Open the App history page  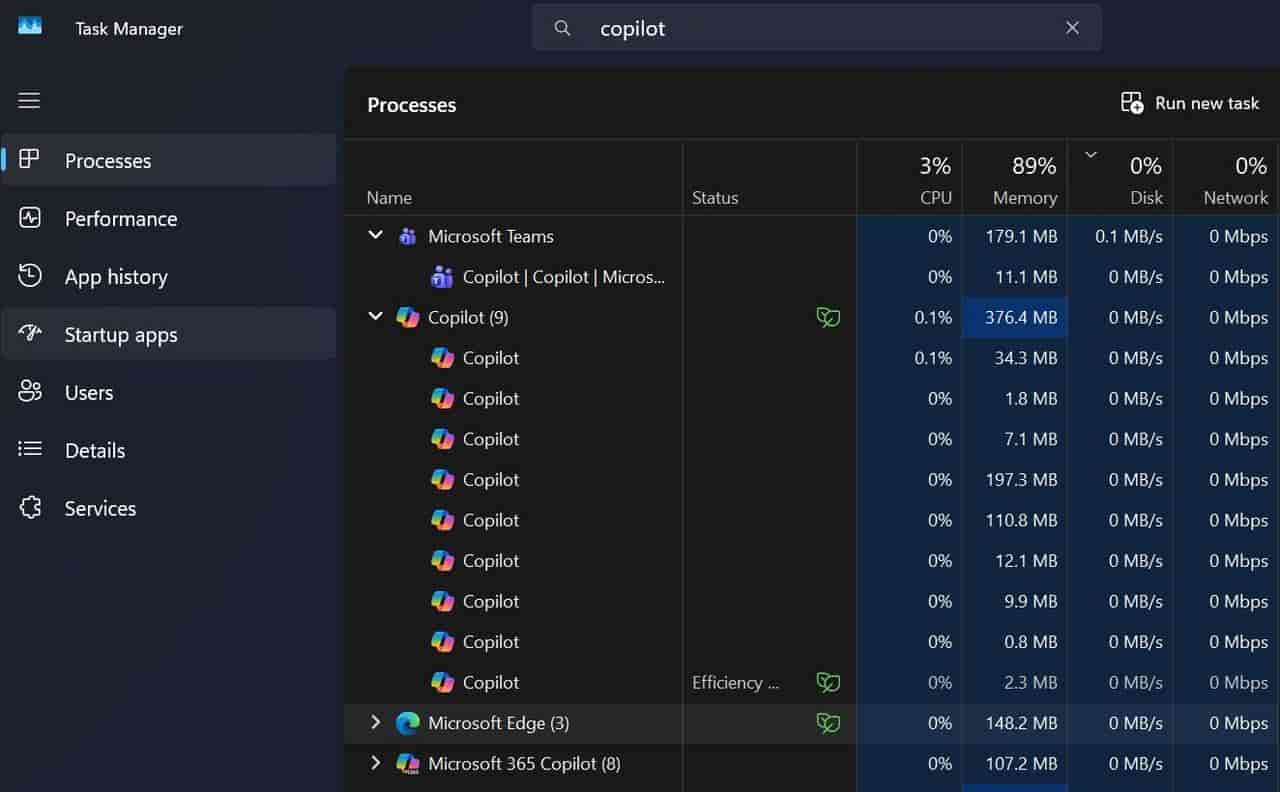169,276
